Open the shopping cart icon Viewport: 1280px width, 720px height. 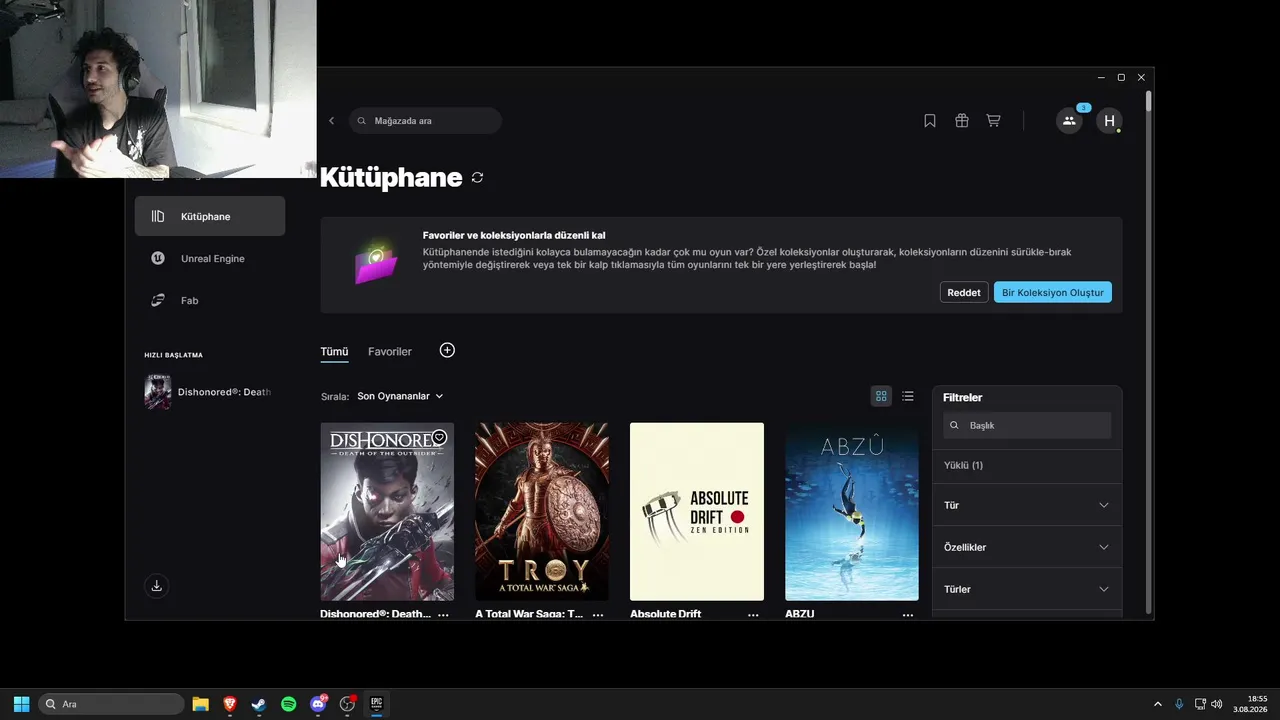pos(993,121)
